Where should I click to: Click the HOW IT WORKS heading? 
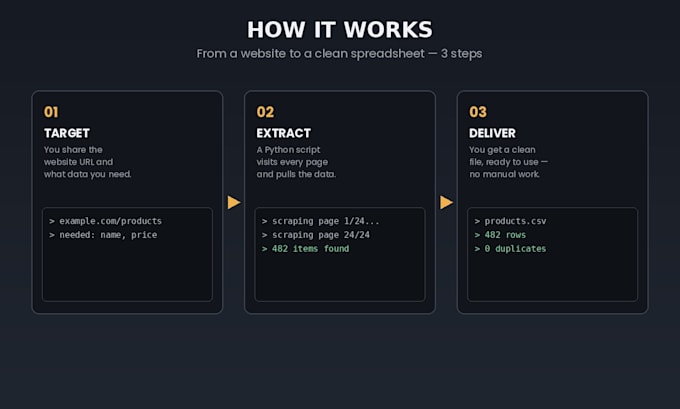[340, 29]
